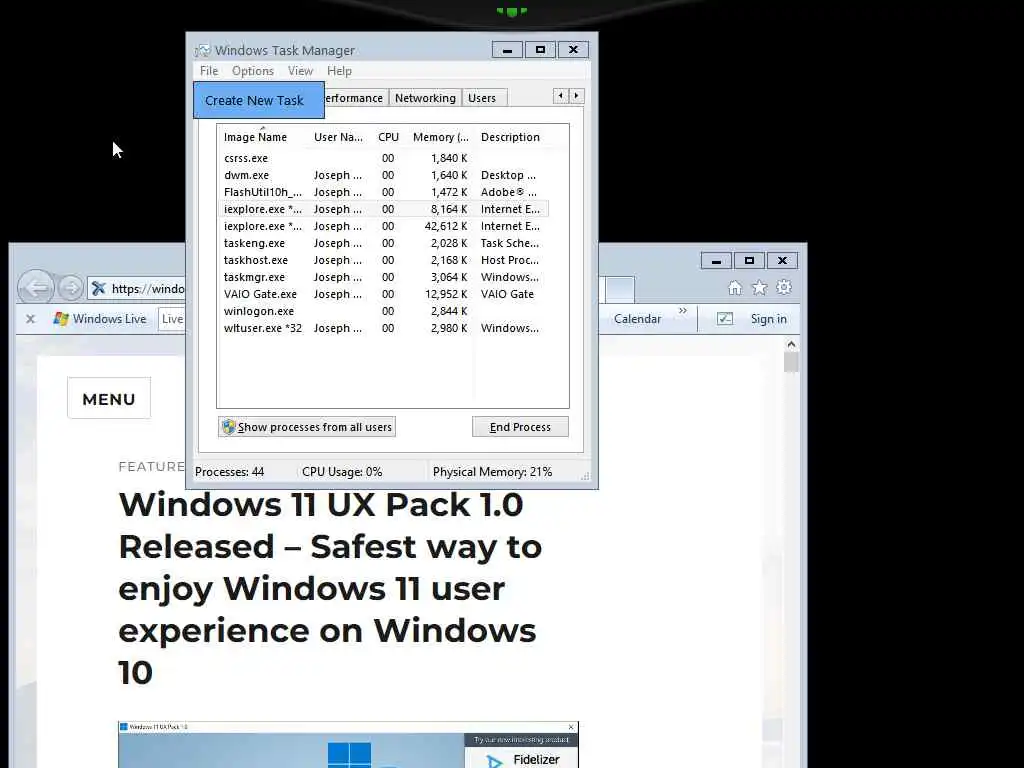Click the Processes count in status bar
This screenshot has width=1024, height=768.
click(229, 472)
